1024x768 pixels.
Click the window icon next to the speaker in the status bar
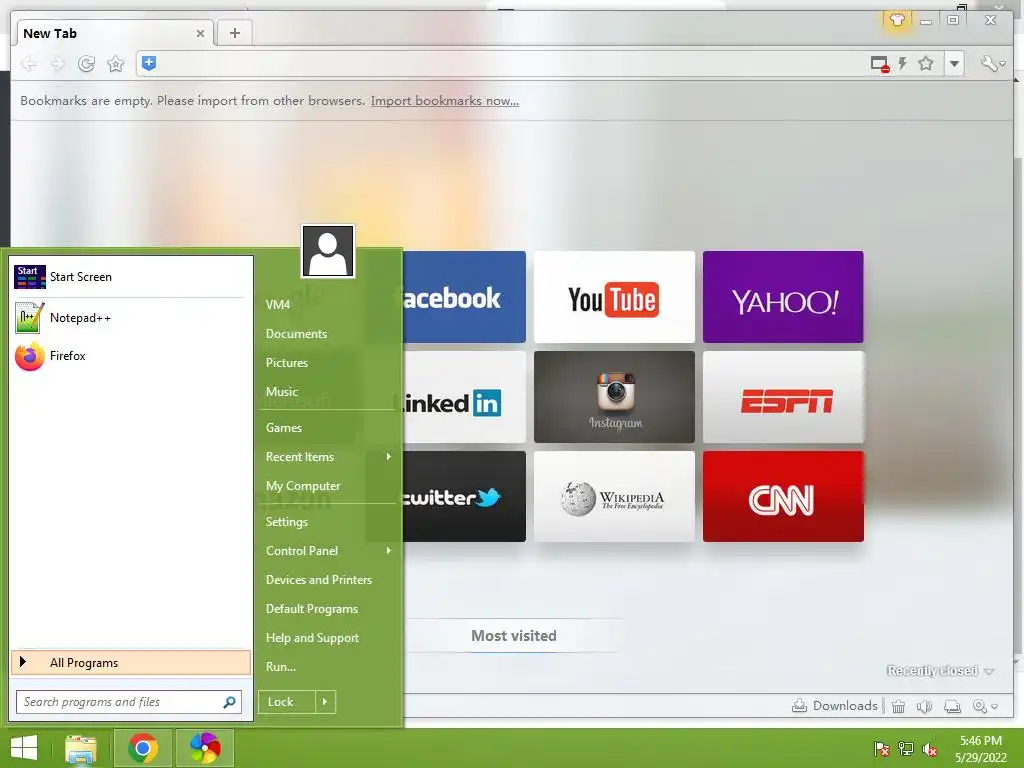coord(952,706)
